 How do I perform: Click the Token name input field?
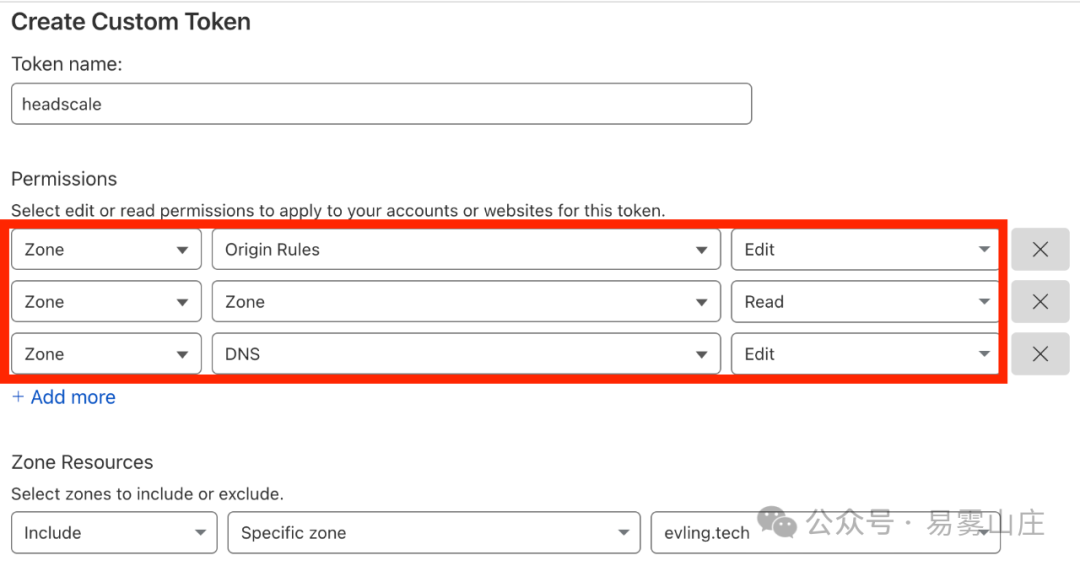382,104
